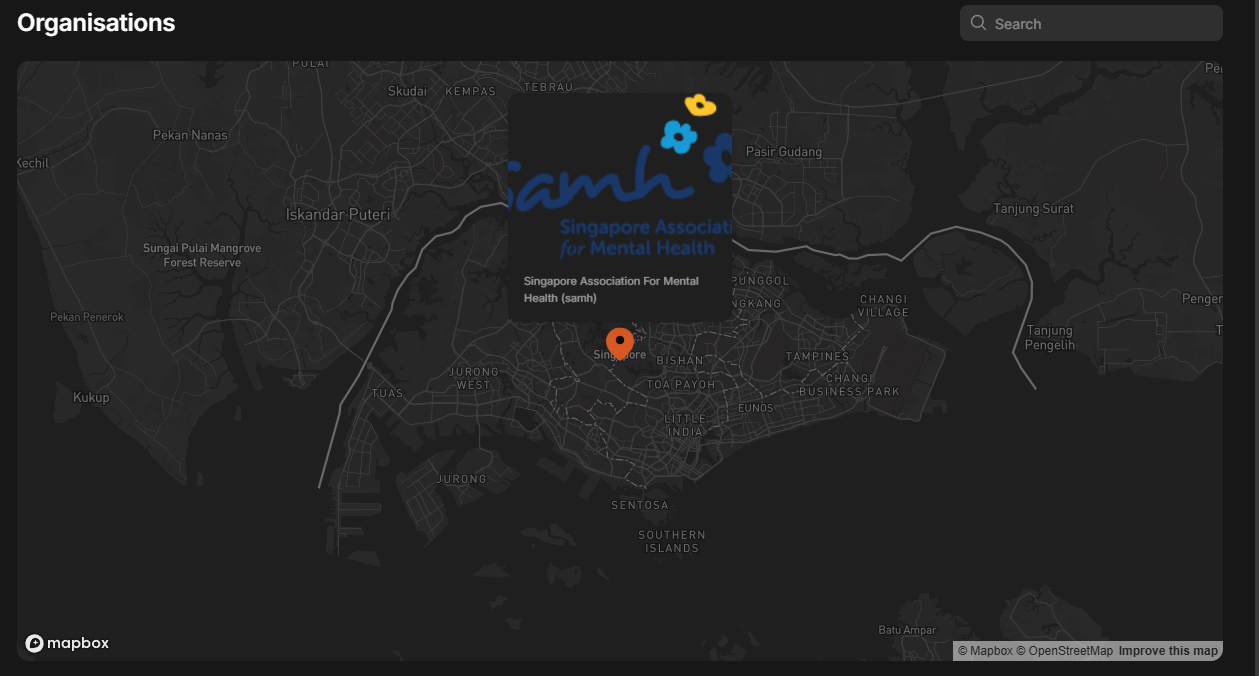Image resolution: width=1259 pixels, height=676 pixels.
Task: Click the CHANGI BUSINESS PARK map label
Action: pos(849,385)
